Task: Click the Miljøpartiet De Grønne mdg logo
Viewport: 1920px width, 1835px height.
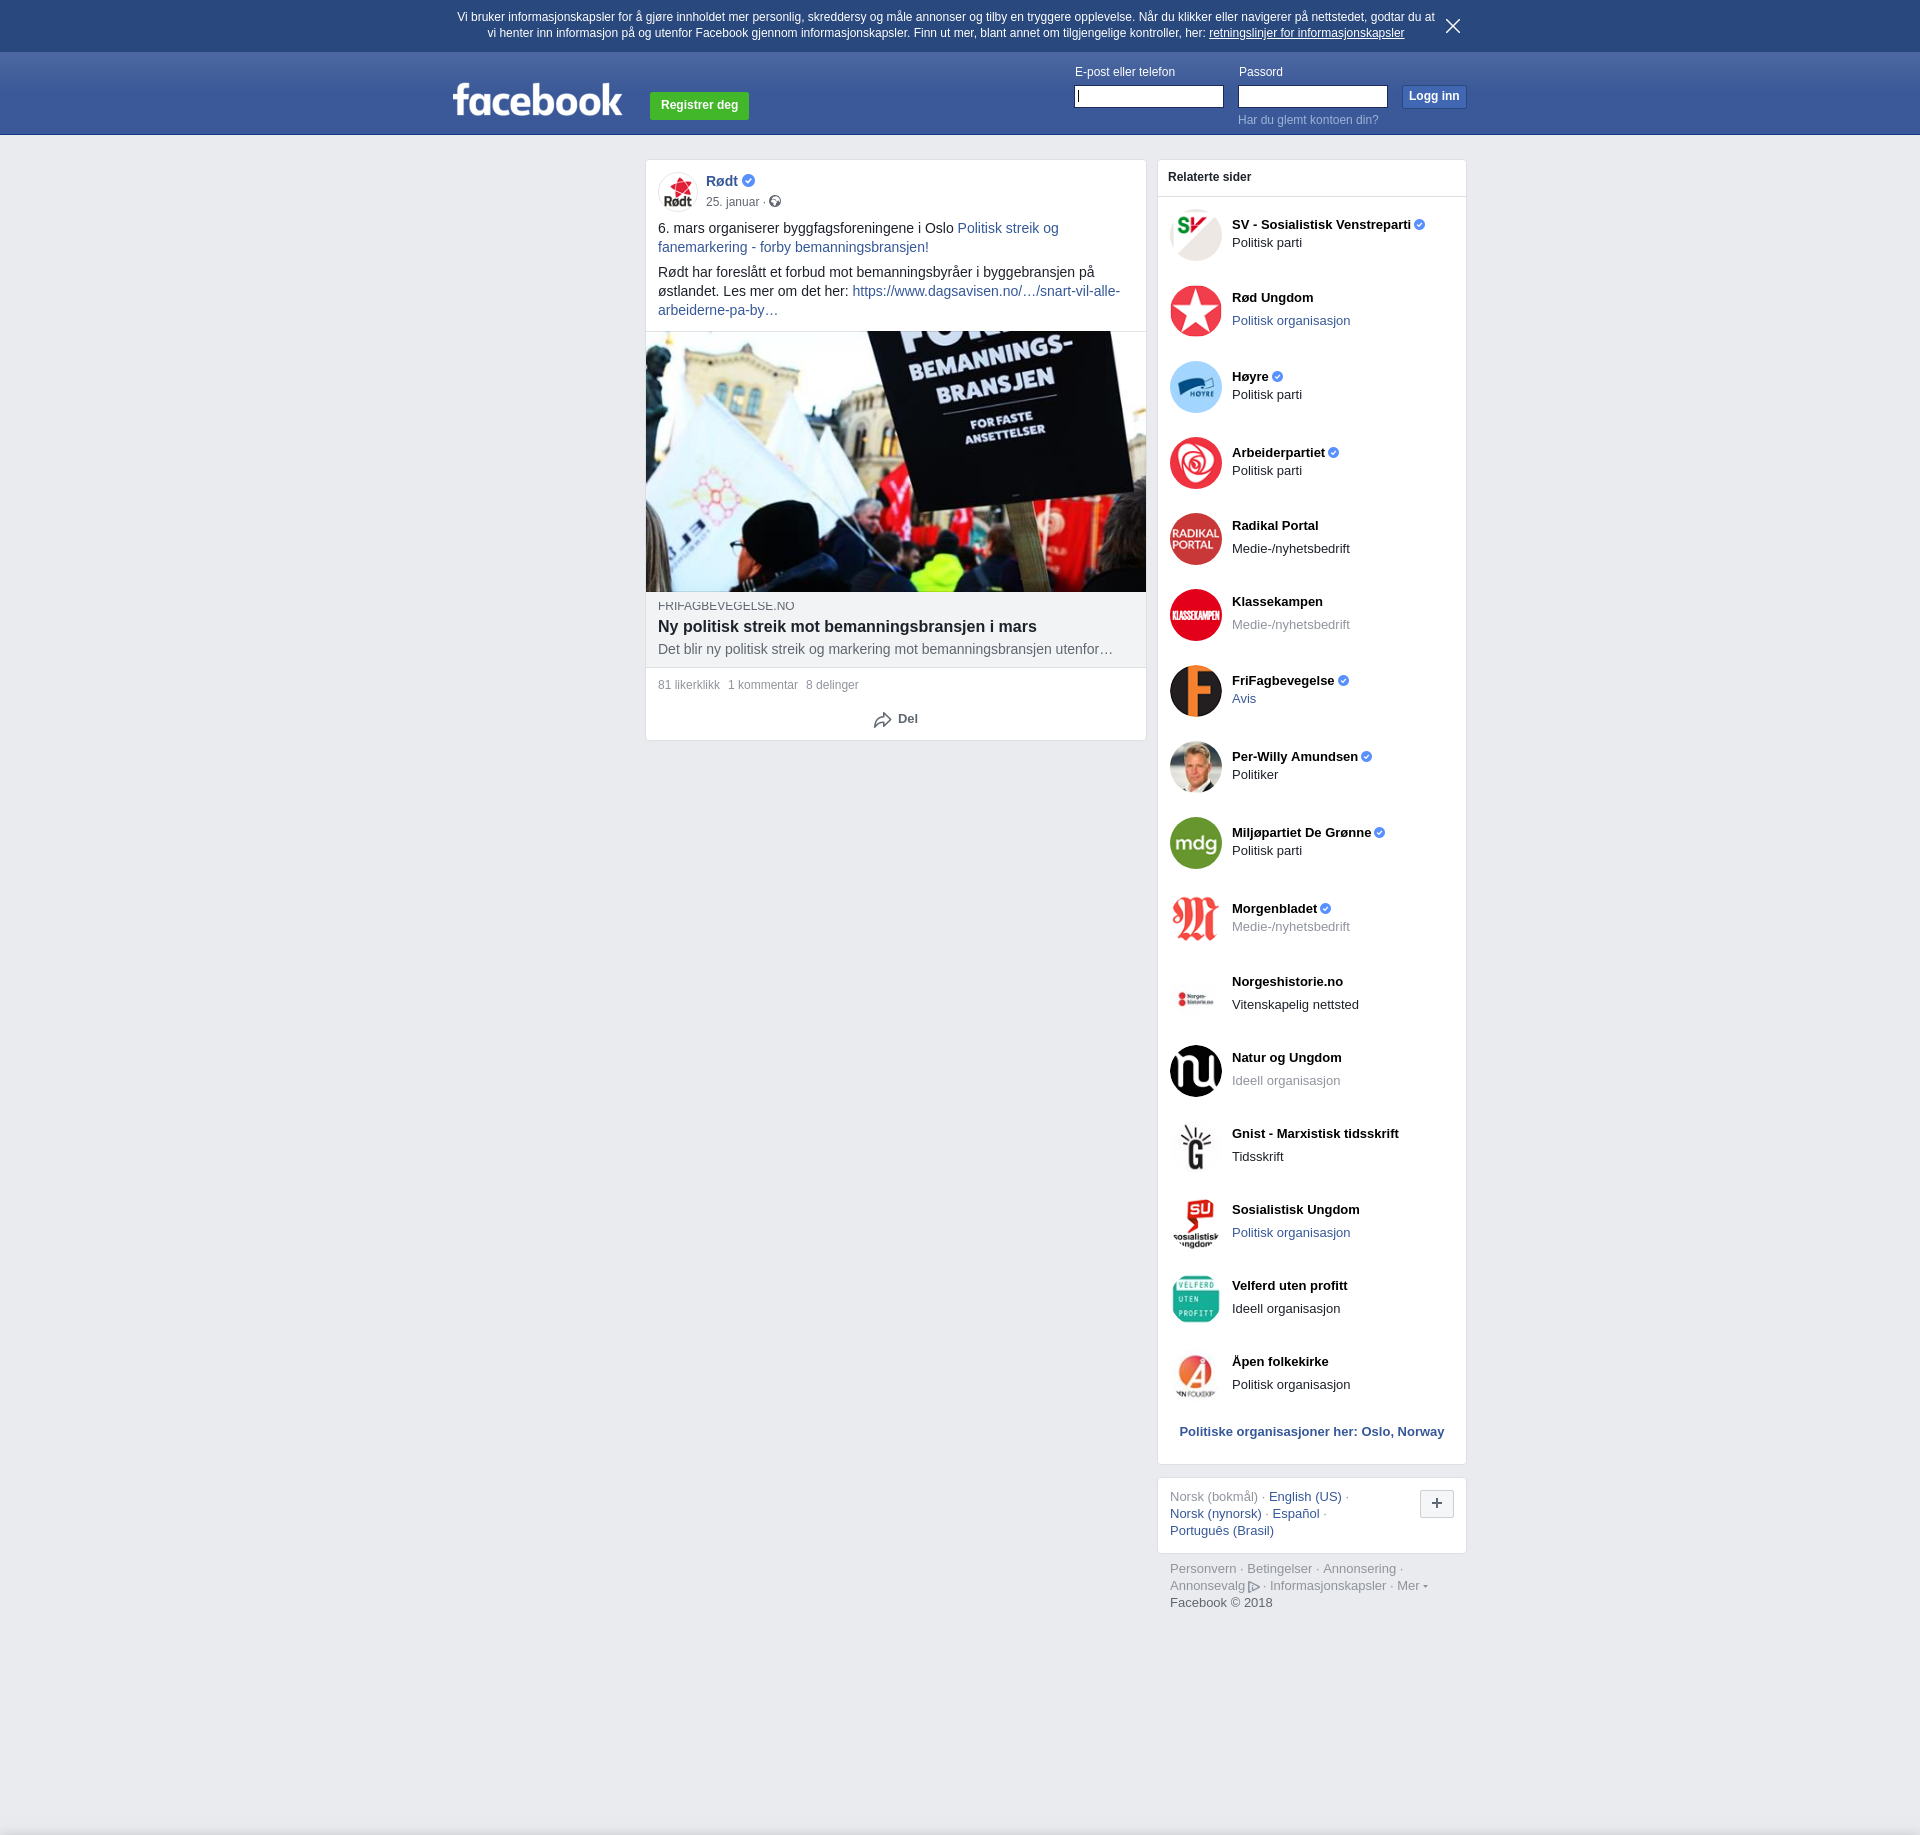Action: pyautogui.click(x=1196, y=843)
